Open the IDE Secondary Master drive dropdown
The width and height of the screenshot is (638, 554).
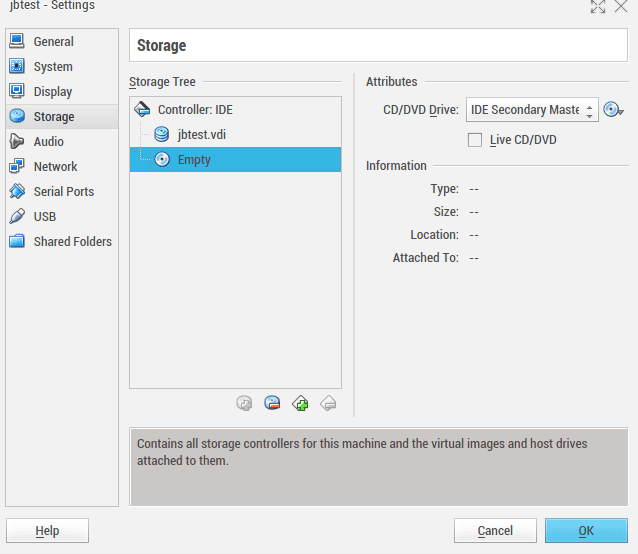532,109
